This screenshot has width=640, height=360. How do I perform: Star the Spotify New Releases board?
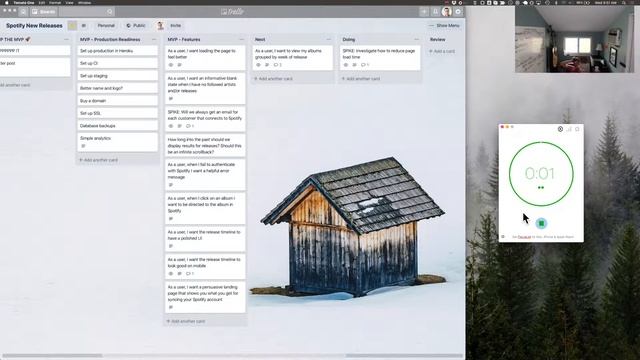(72, 25)
